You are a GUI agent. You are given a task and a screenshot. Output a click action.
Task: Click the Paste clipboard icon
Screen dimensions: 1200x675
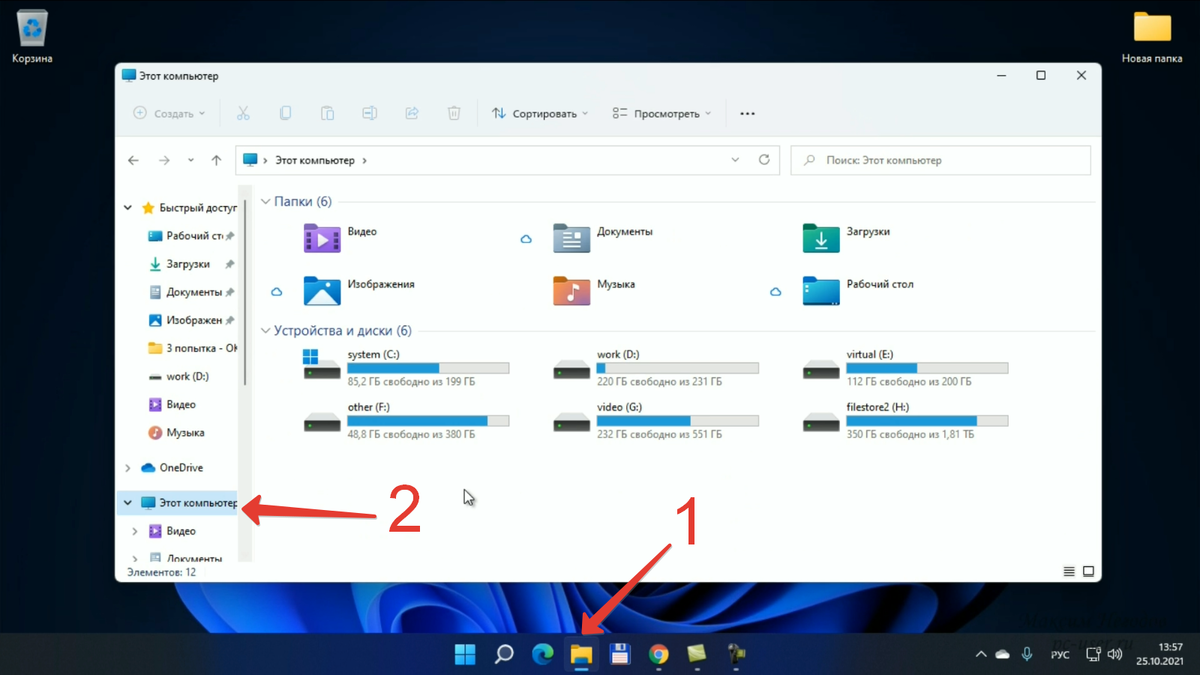(x=327, y=114)
